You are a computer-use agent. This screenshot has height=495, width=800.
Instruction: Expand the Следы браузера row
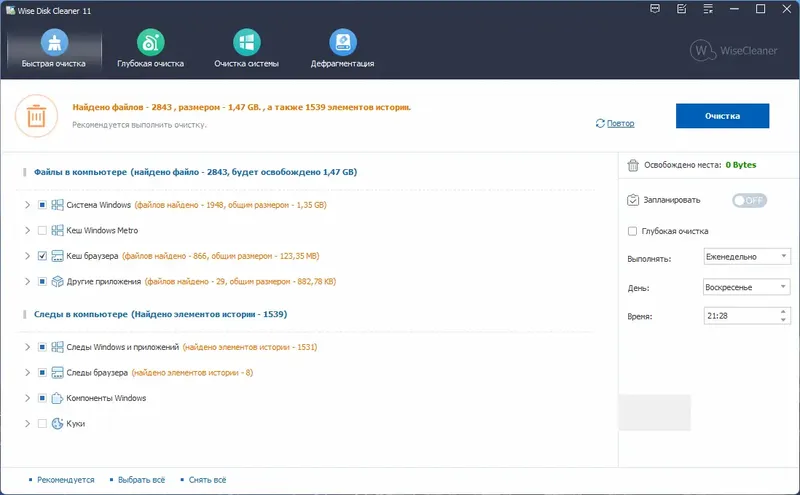pos(28,373)
